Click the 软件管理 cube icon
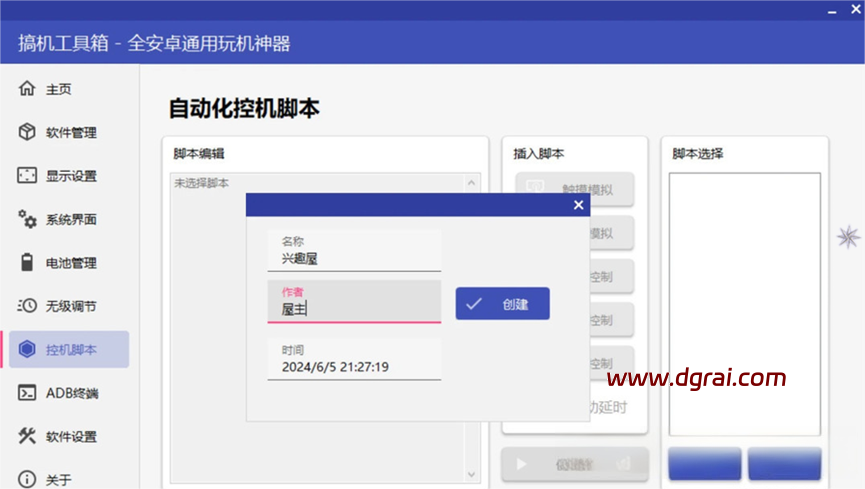 click(27, 132)
